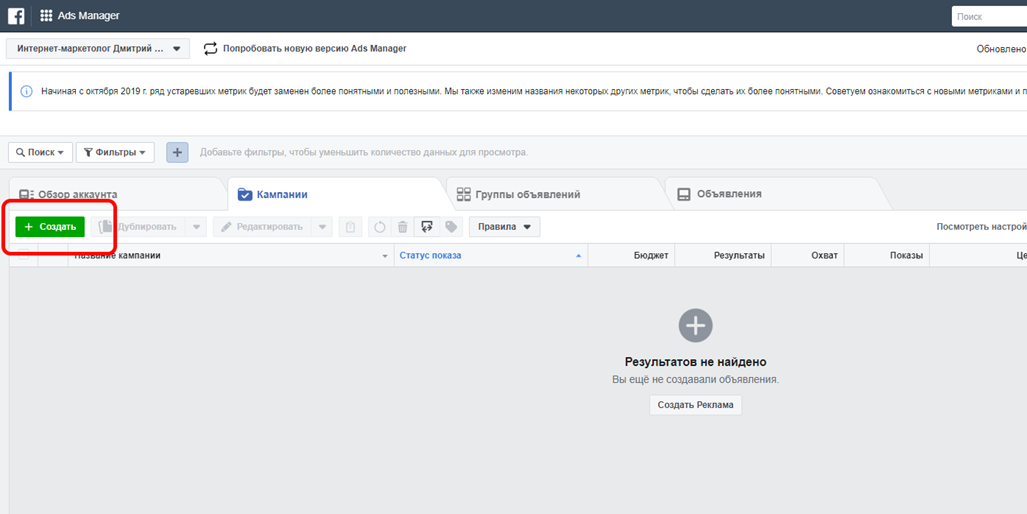This screenshot has width=1027, height=514.
Task: Click the Добавьте фильтры placeholder field
Action: 364,153
